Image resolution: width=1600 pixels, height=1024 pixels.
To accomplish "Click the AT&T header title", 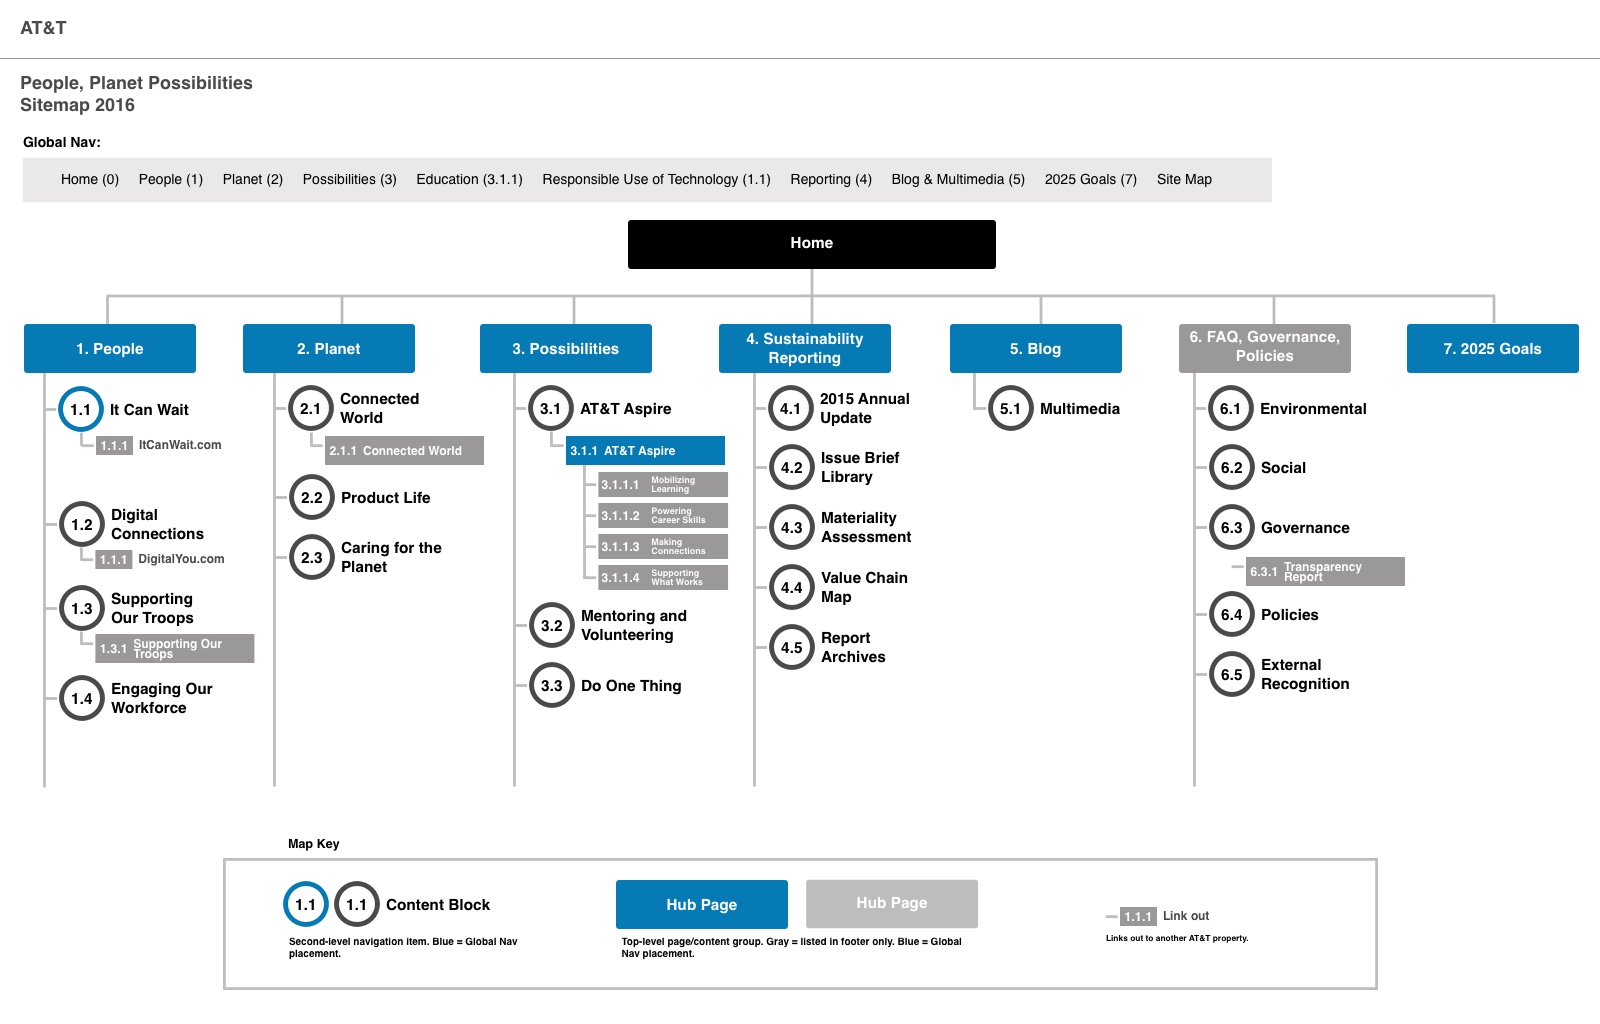I will (x=43, y=28).
